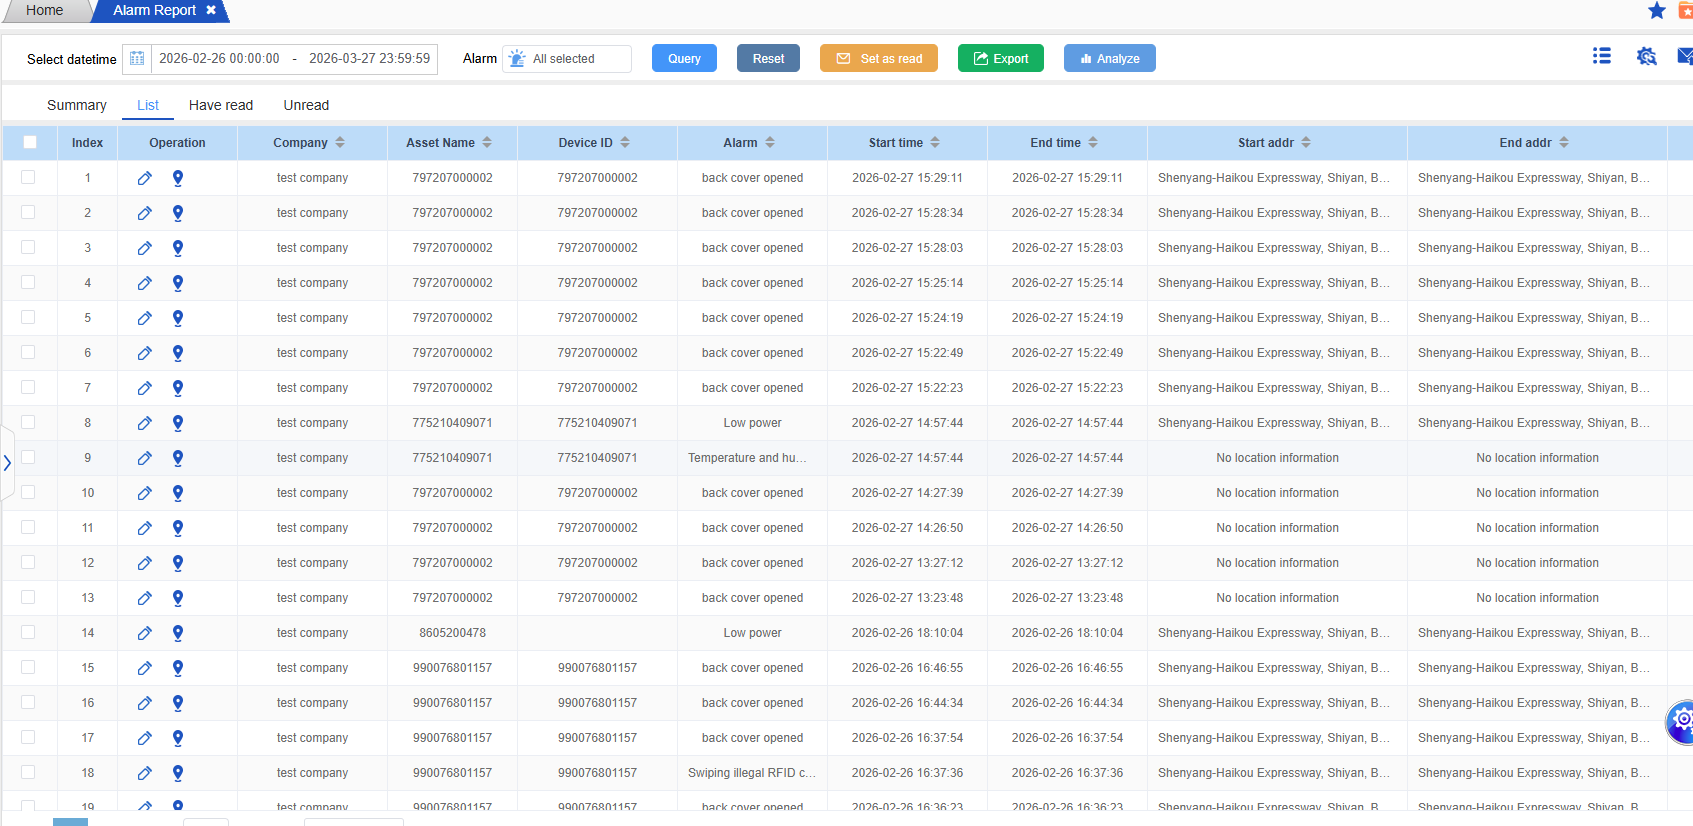Expand the collapsed left side panel arrow

pyautogui.click(x=7, y=463)
